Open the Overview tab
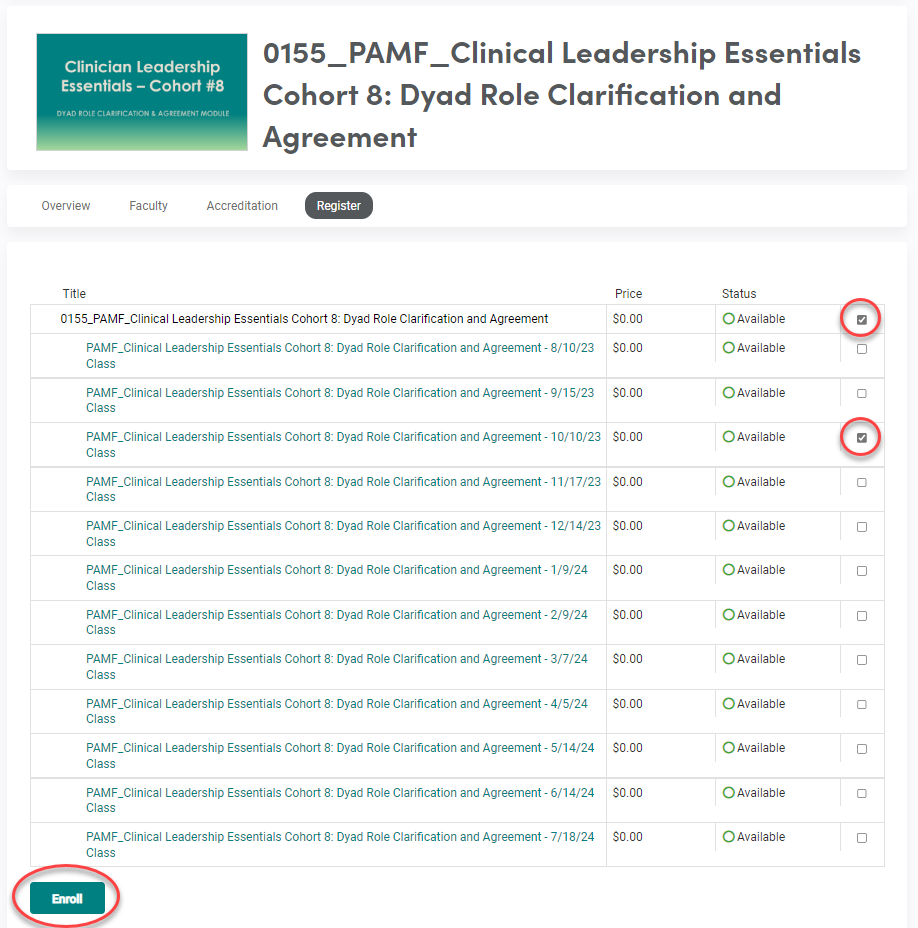The width and height of the screenshot is (918, 928). pyautogui.click(x=66, y=206)
